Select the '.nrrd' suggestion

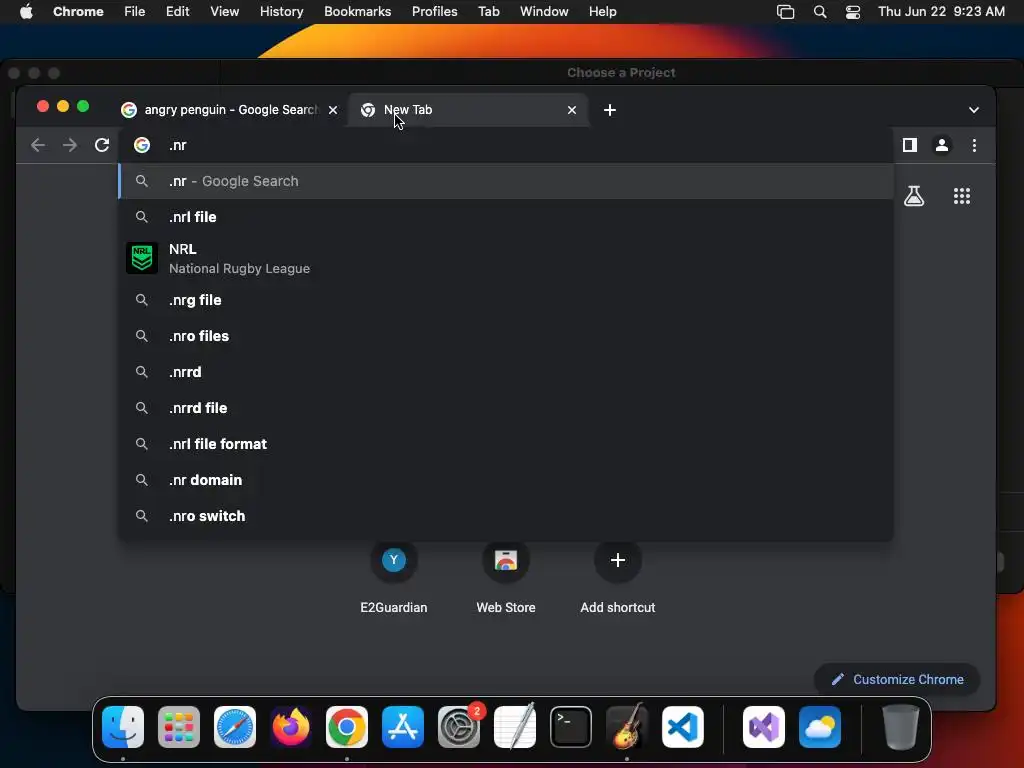(x=505, y=372)
